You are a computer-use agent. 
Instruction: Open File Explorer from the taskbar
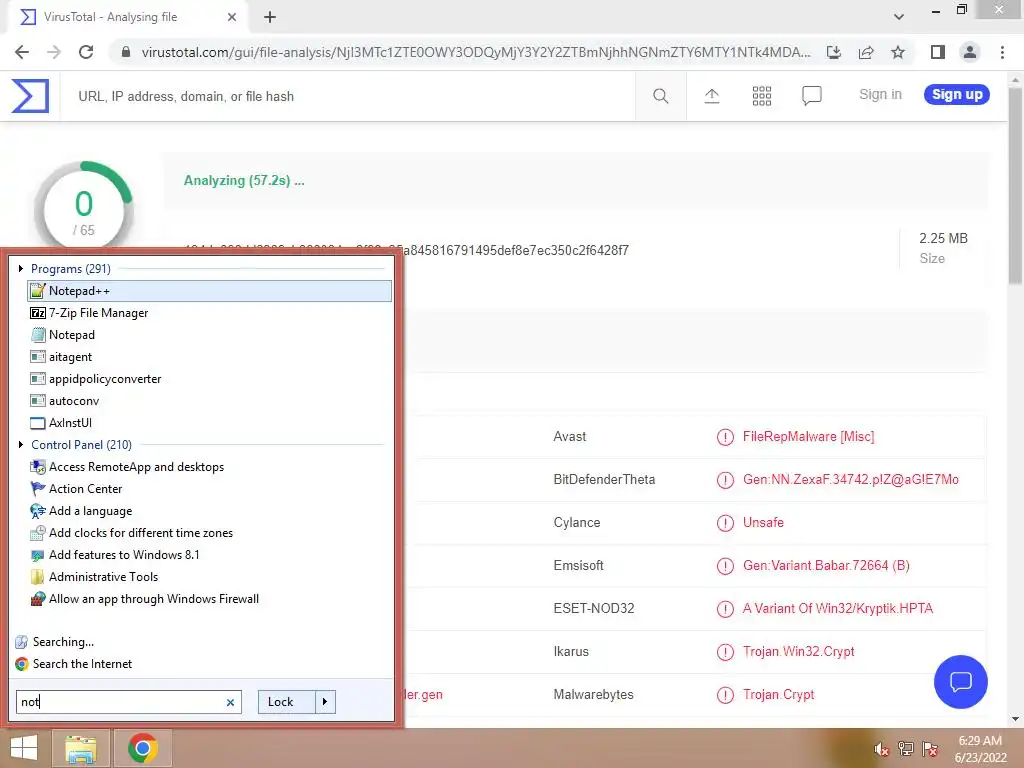click(80, 748)
